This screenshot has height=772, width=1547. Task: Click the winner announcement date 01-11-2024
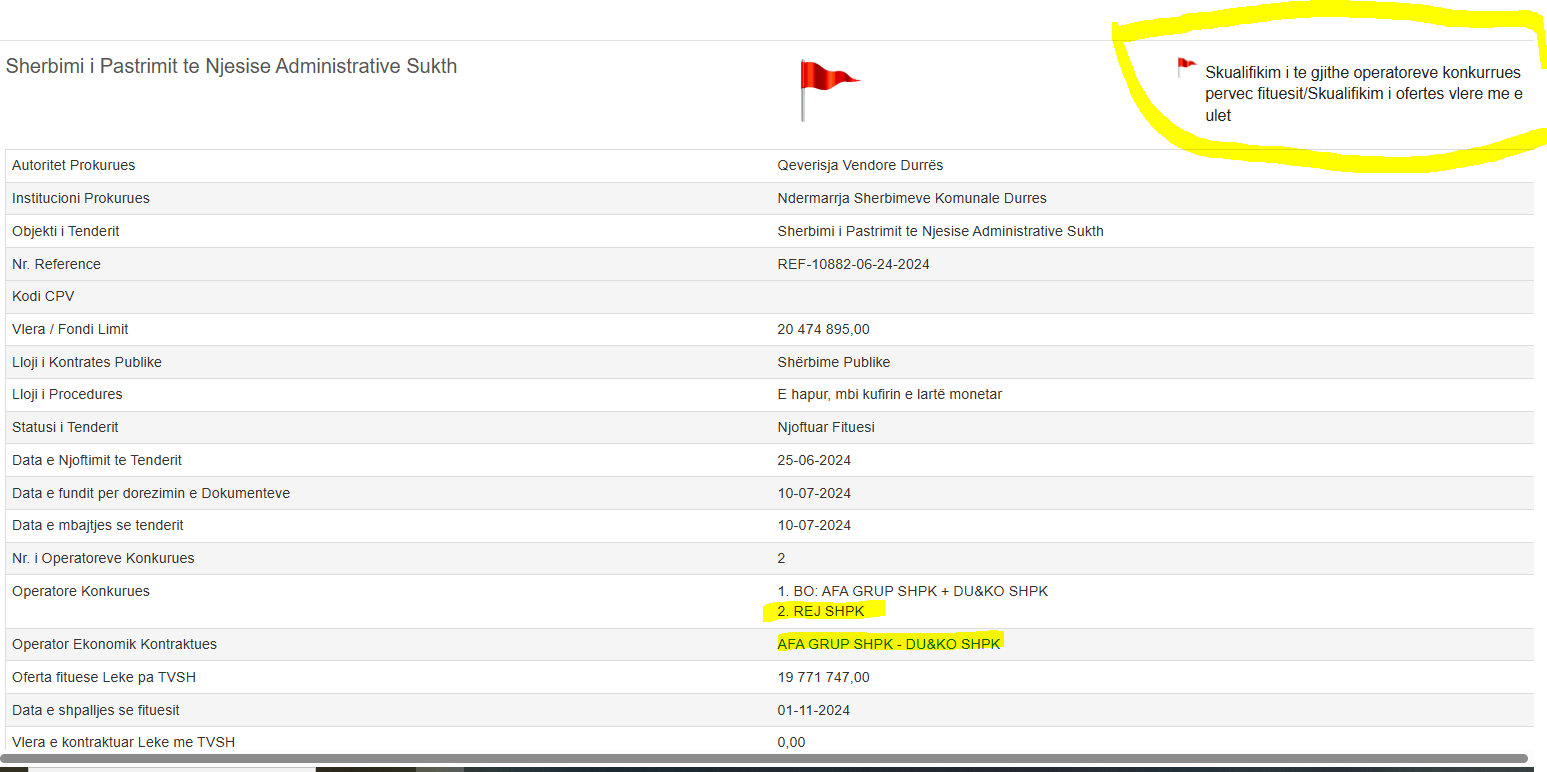coord(814,710)
